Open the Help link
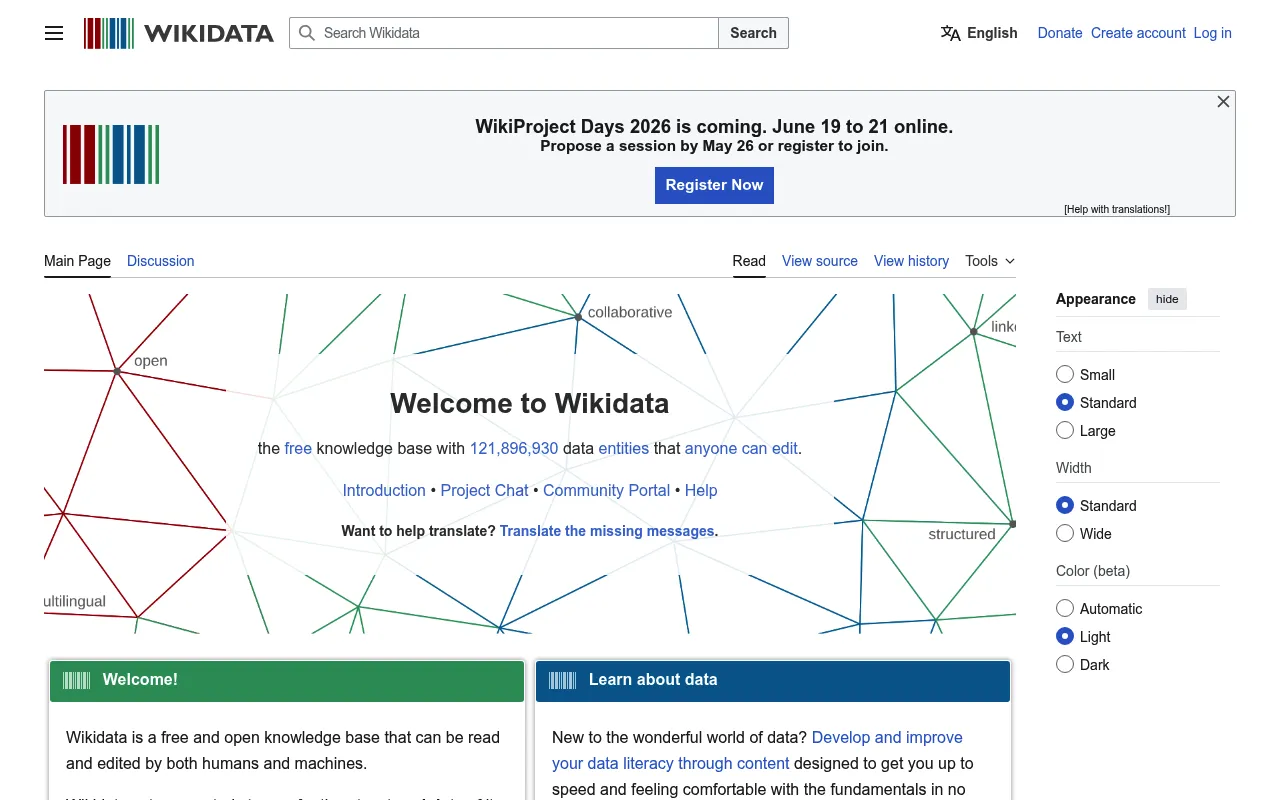Image resolution: width=1280 pixels, height=800 pixels. (x=701, y=490)
